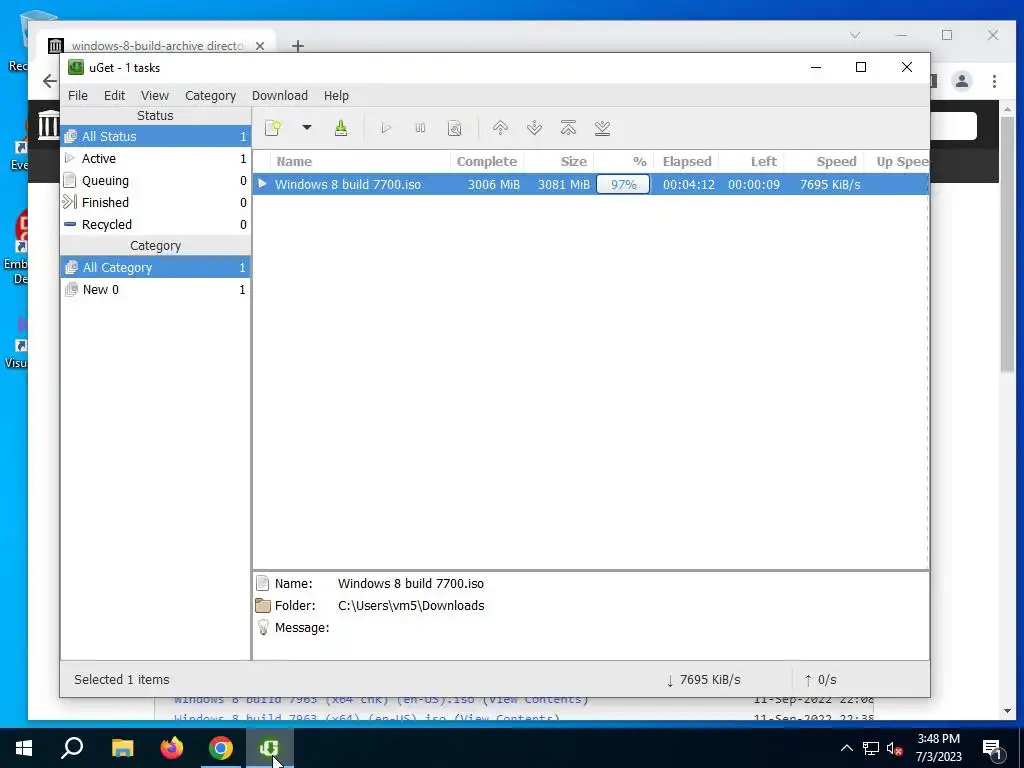This screenshot has width=1024, height=768.
Task: Select the Active status filter
Action: tap(155, 159)
